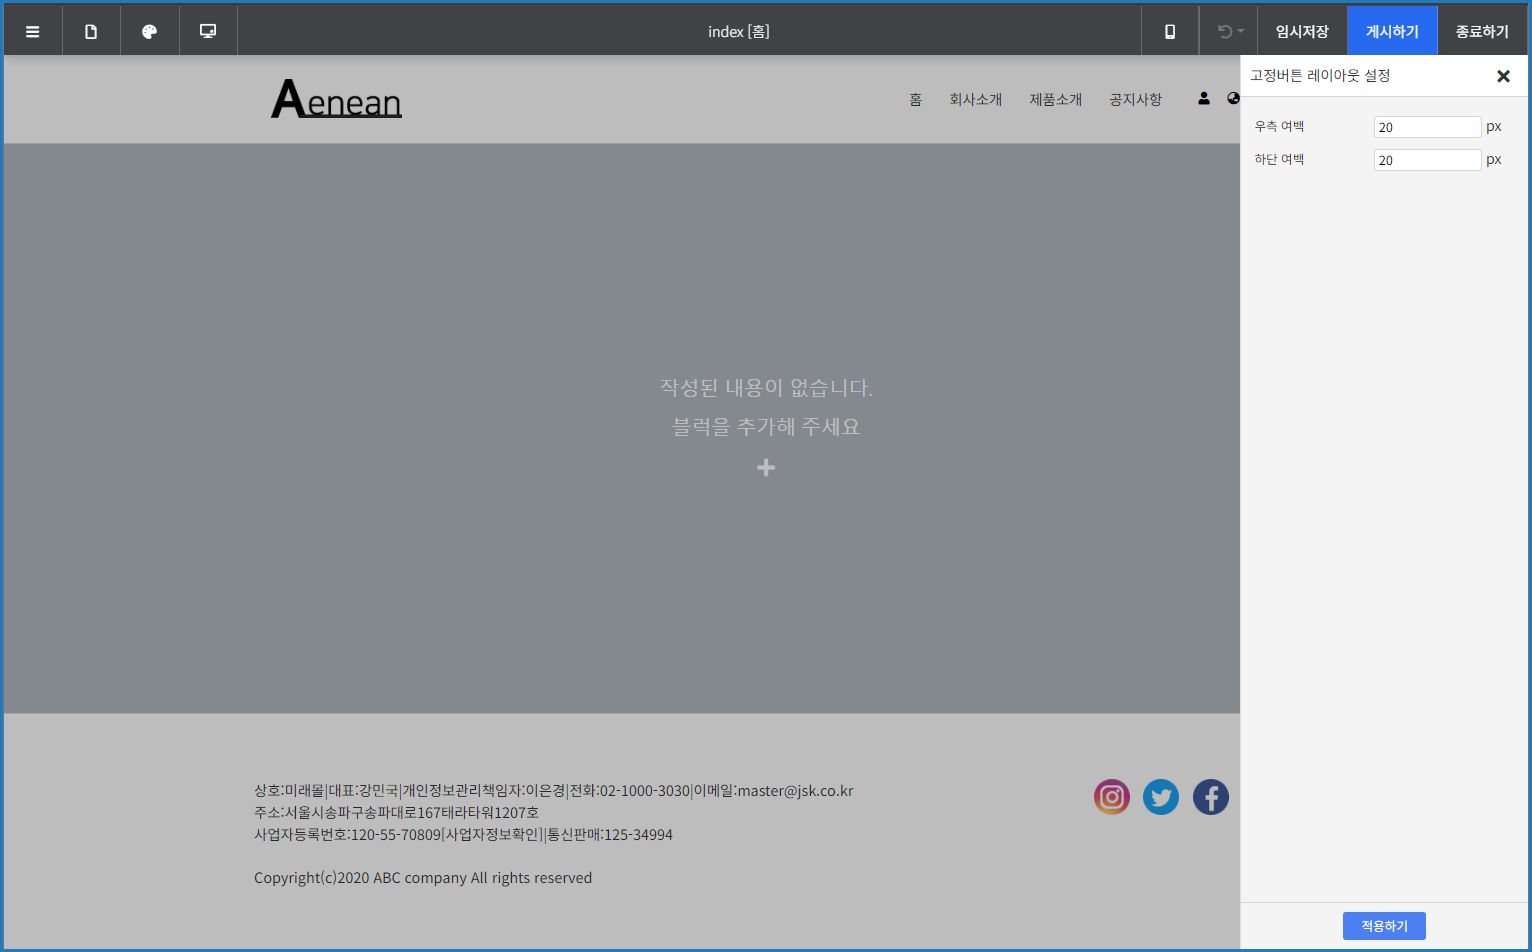Select the 회사소개 menu item
1532x952 pixels.
pyautogui.click(x=975, y=99)
